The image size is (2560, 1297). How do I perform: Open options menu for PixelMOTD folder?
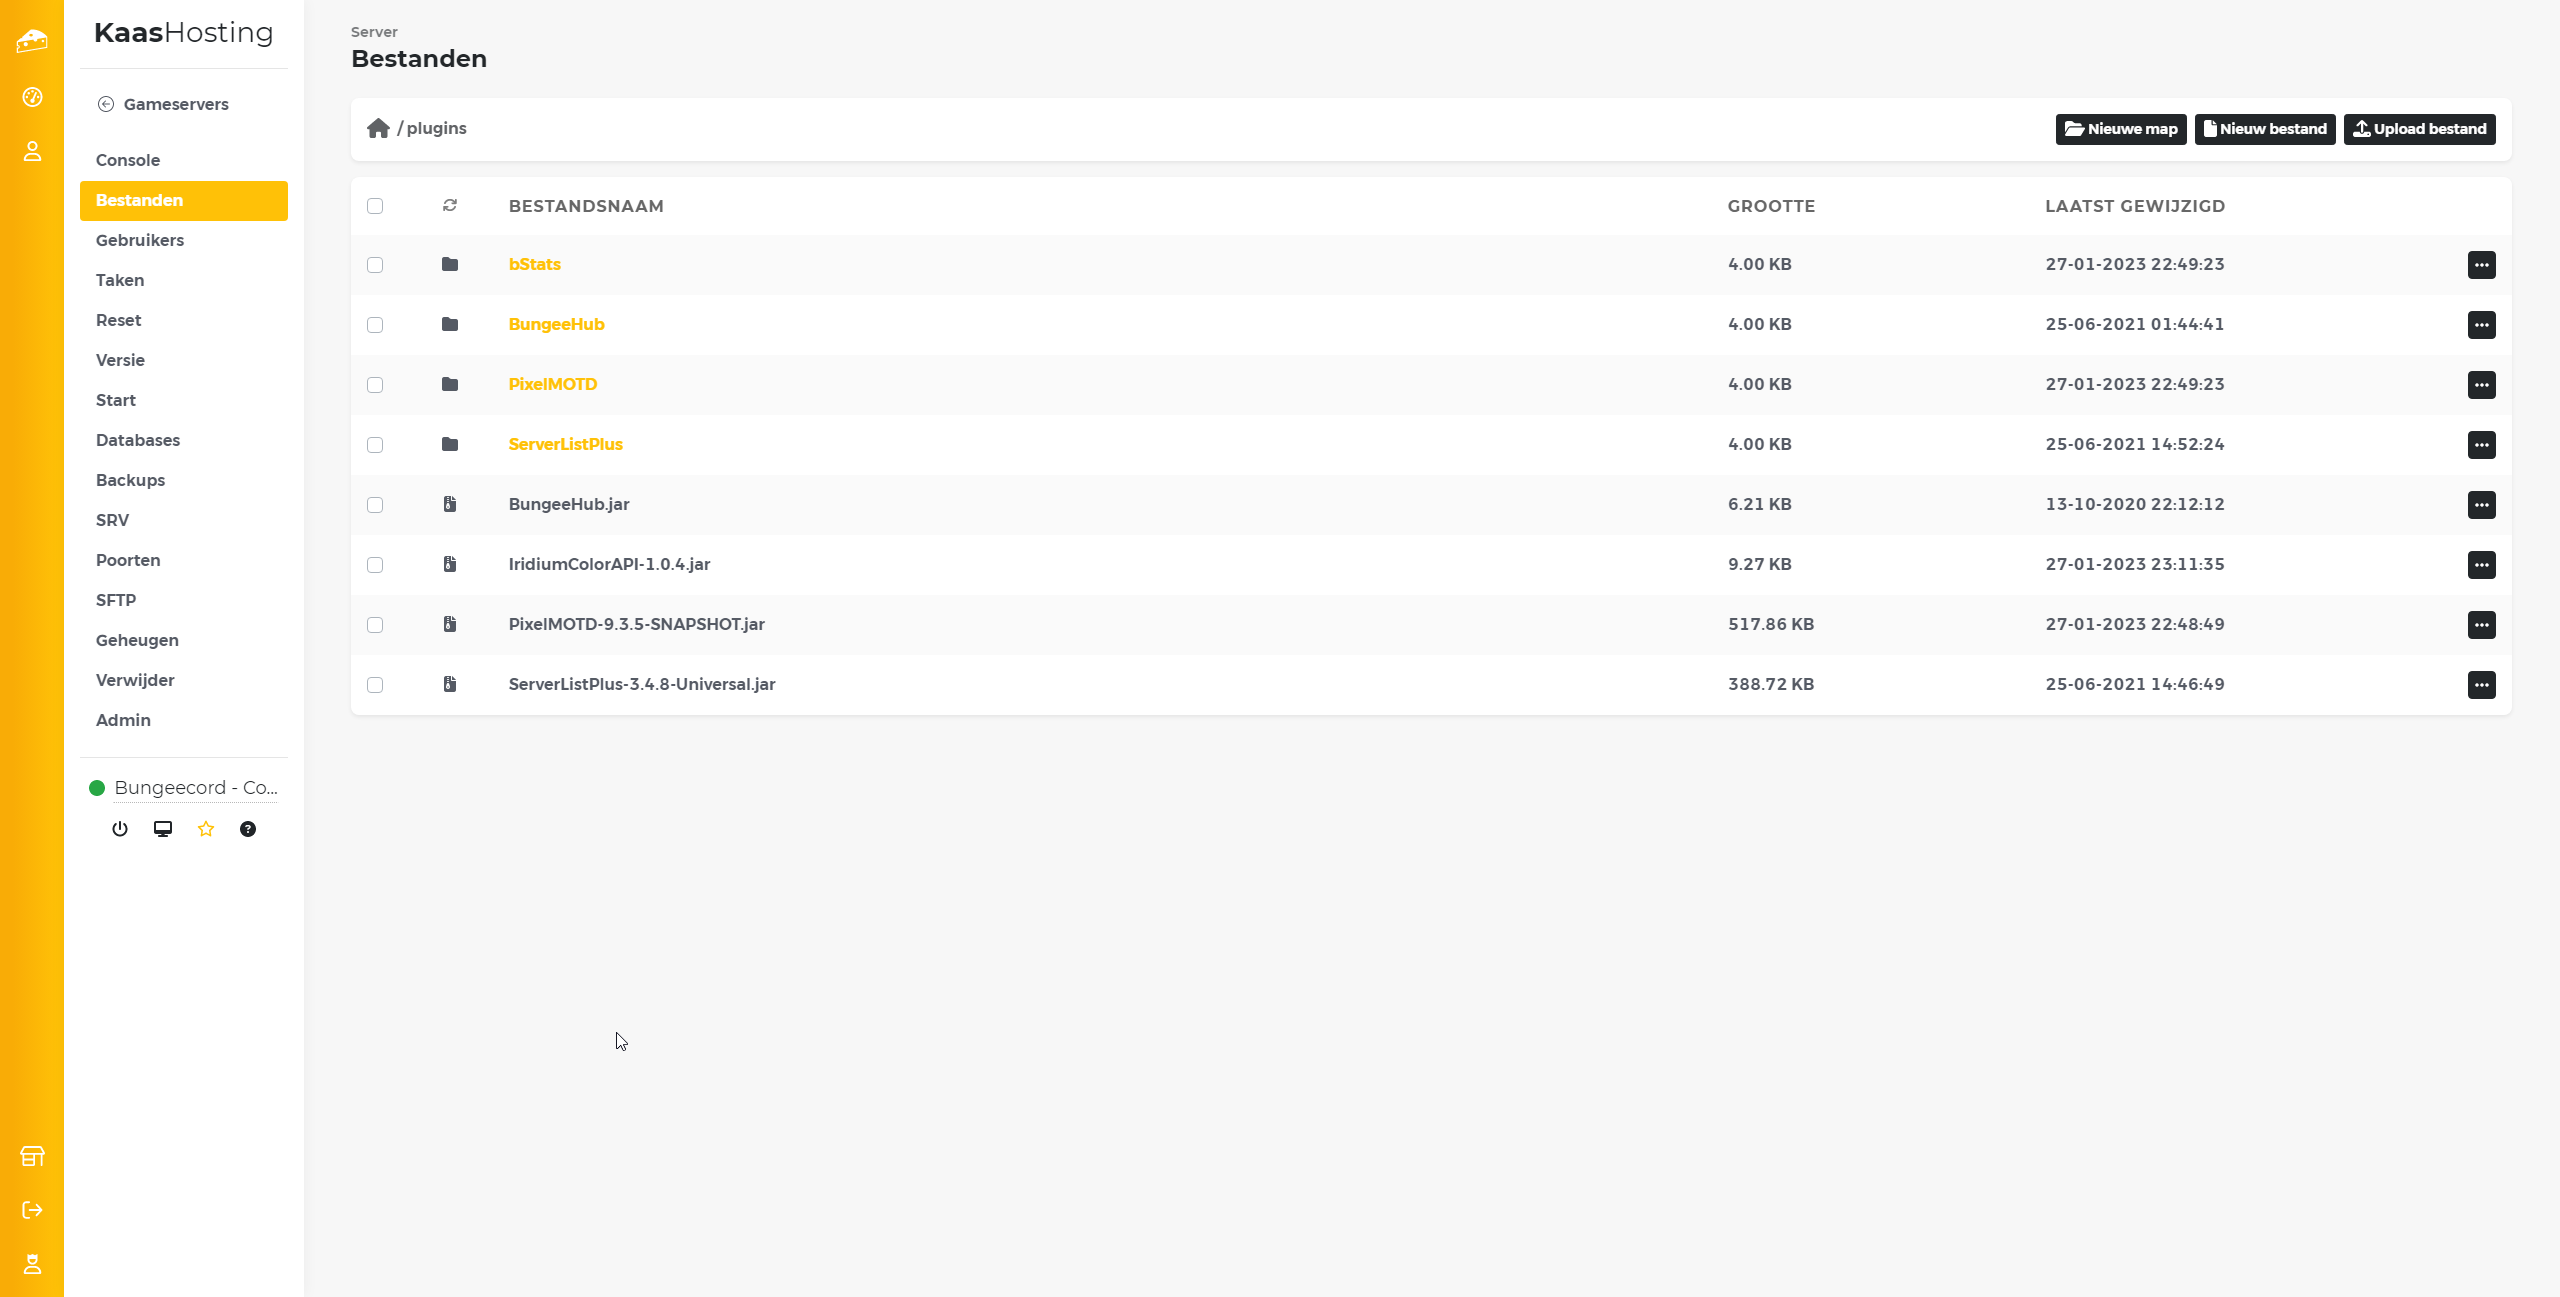2481,385
